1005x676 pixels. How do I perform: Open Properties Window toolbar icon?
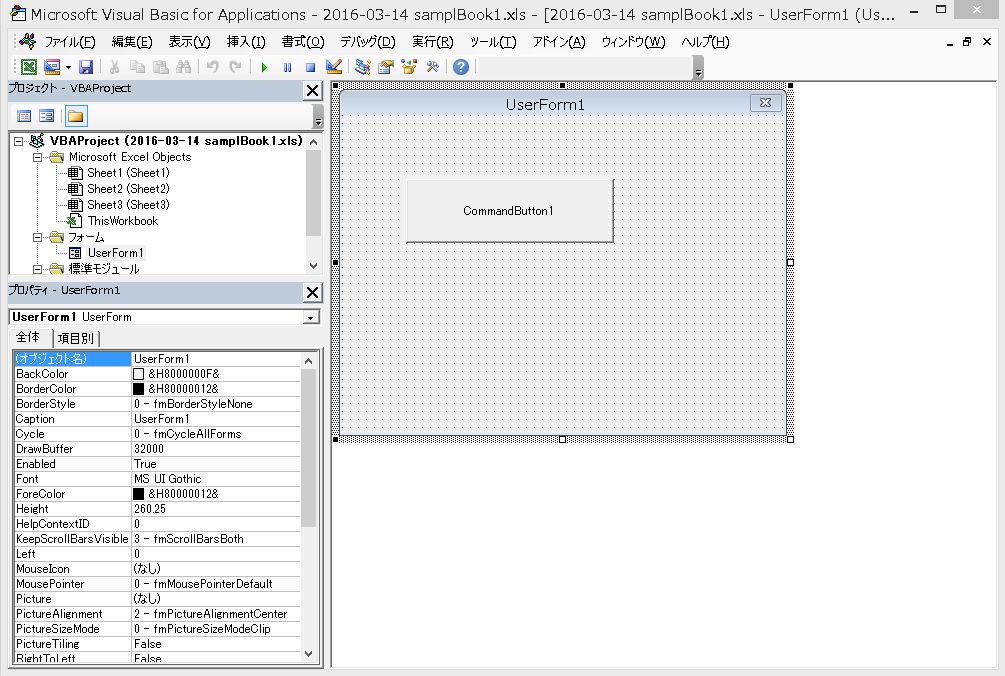[386, 67]
